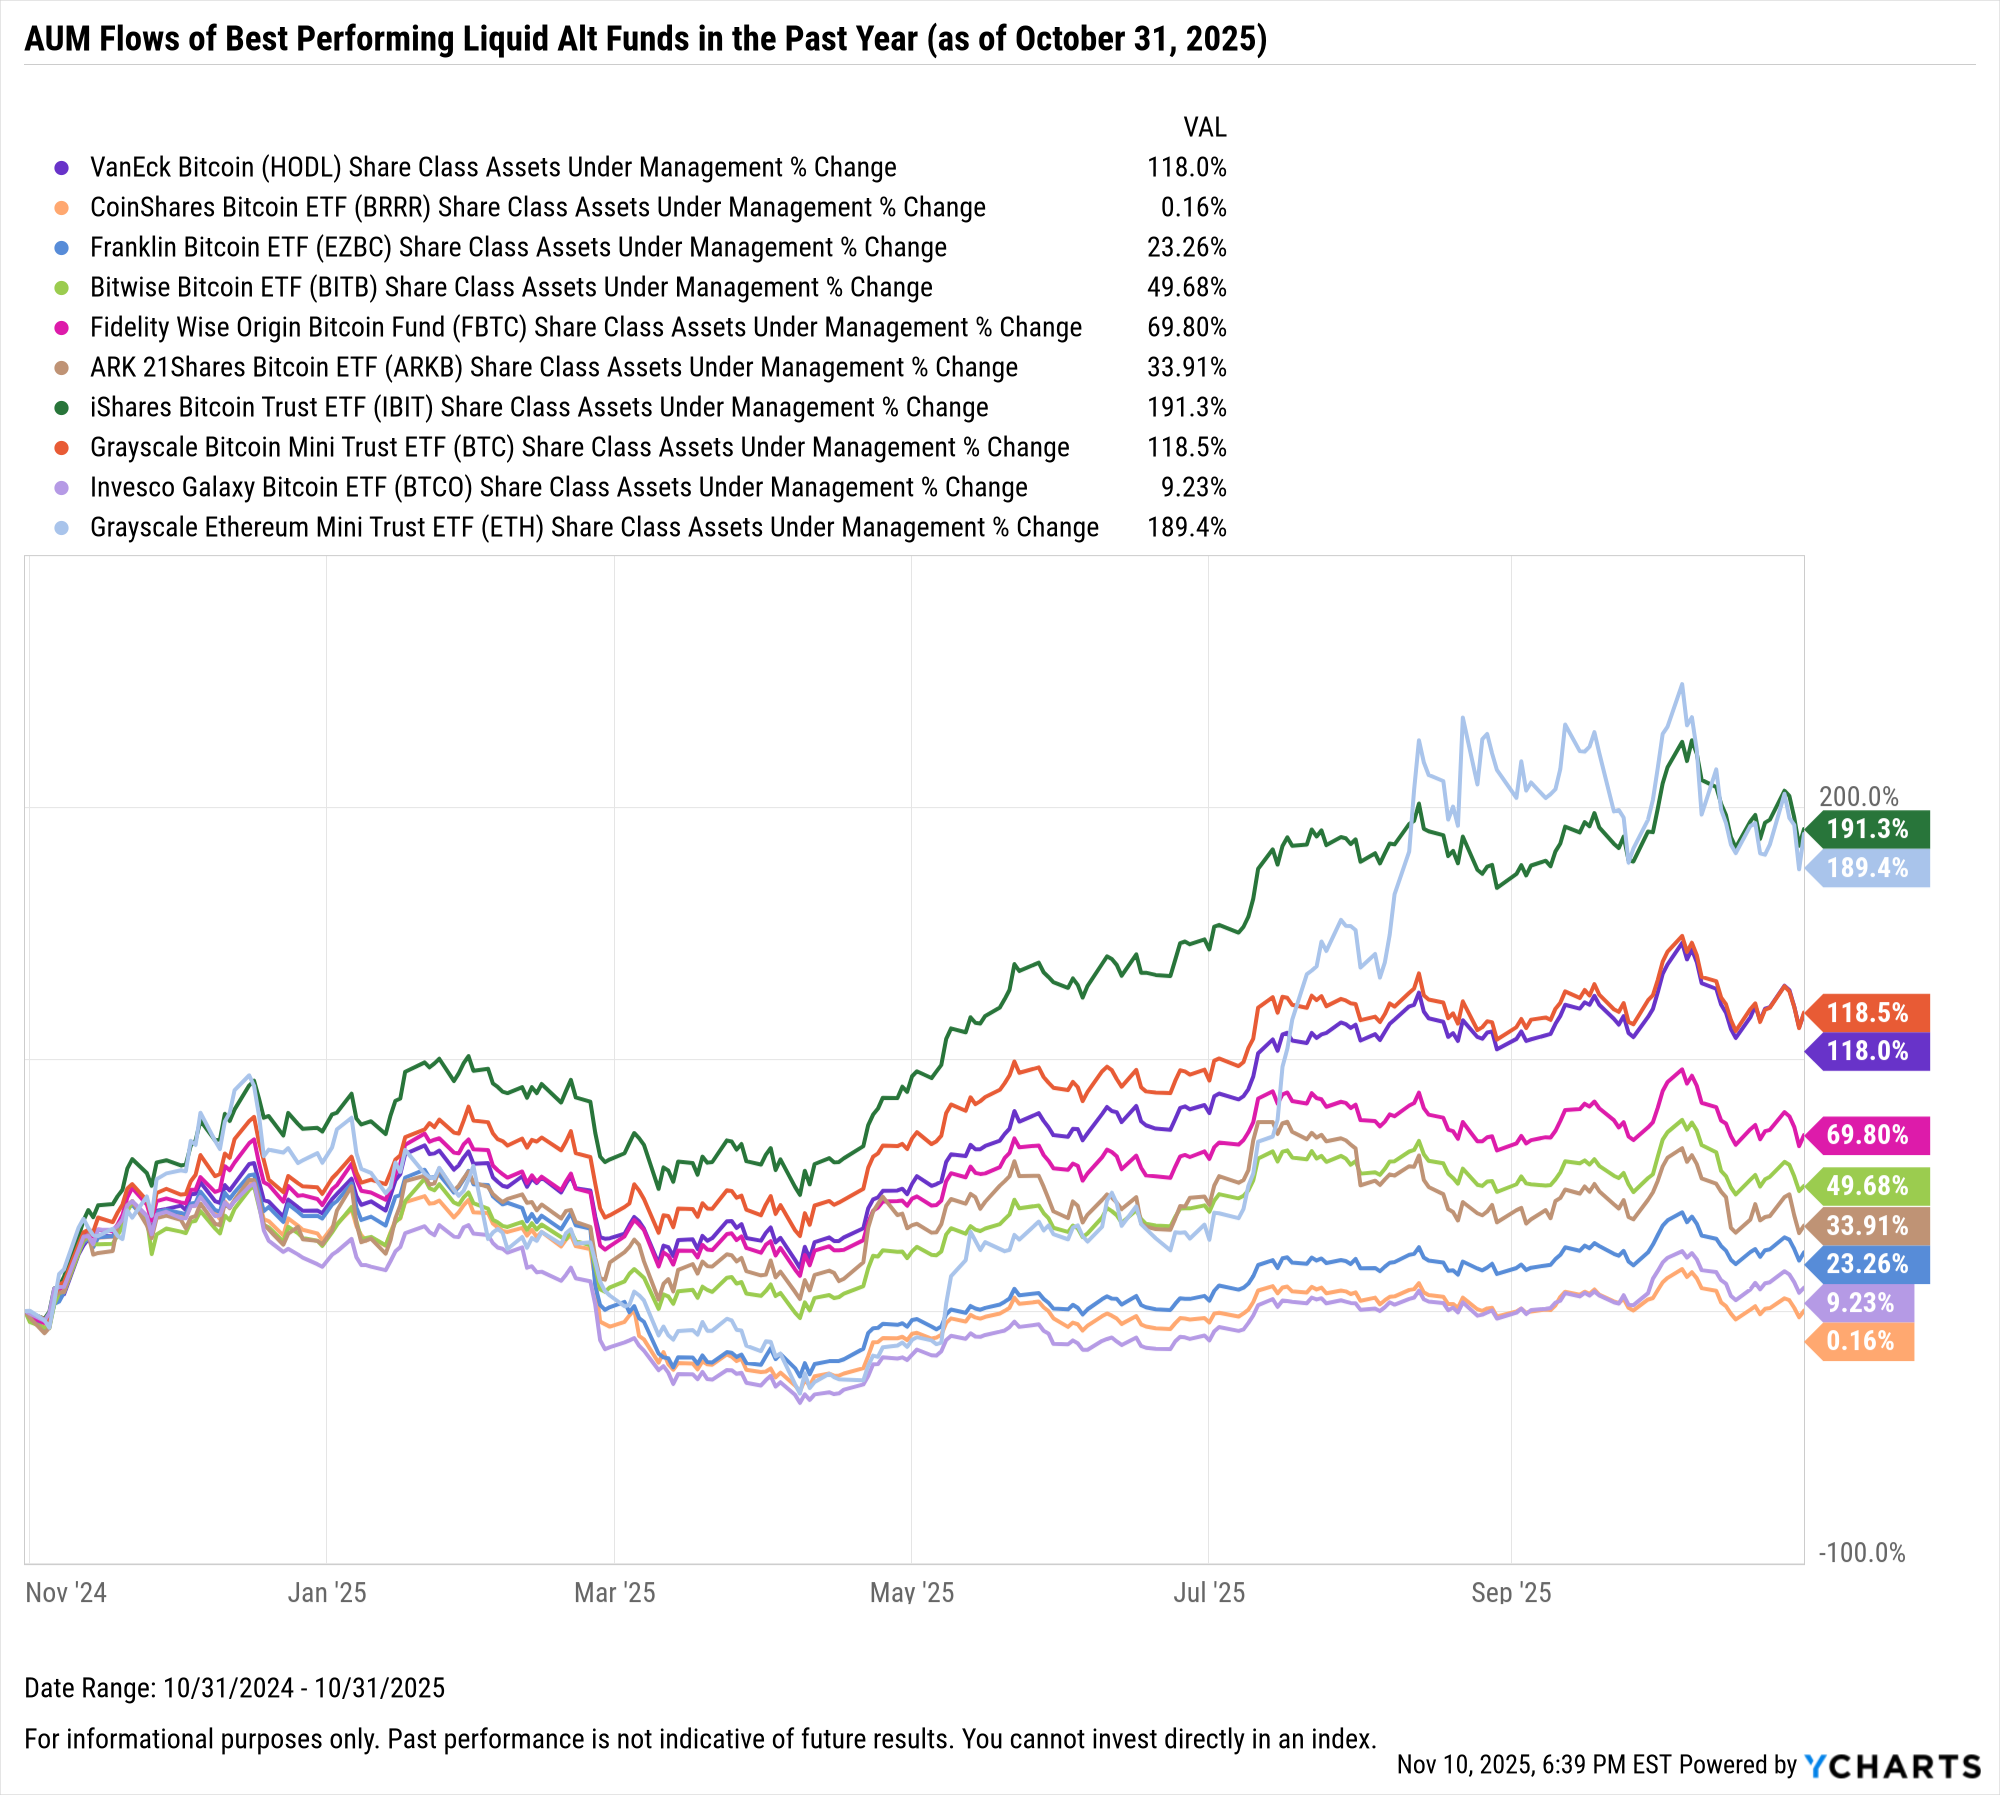Screen dimensions: 2000x1795
Task: Click the Jul '25 x-axis label
Action: click(1209, 1593)
